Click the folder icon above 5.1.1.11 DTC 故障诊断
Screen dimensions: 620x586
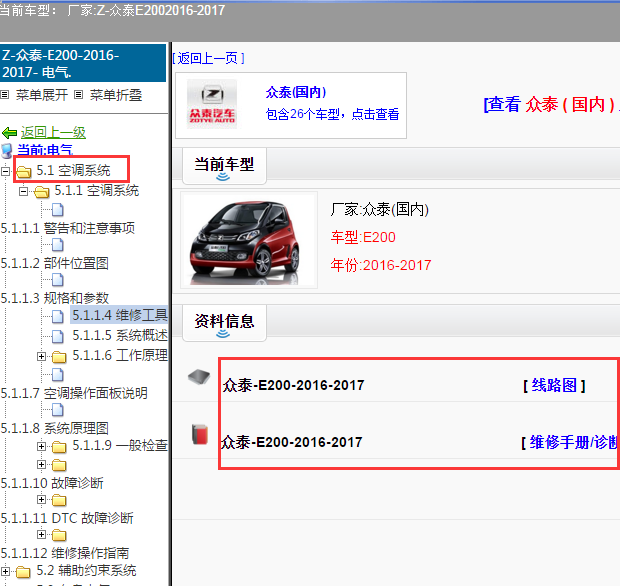point(59,501)
